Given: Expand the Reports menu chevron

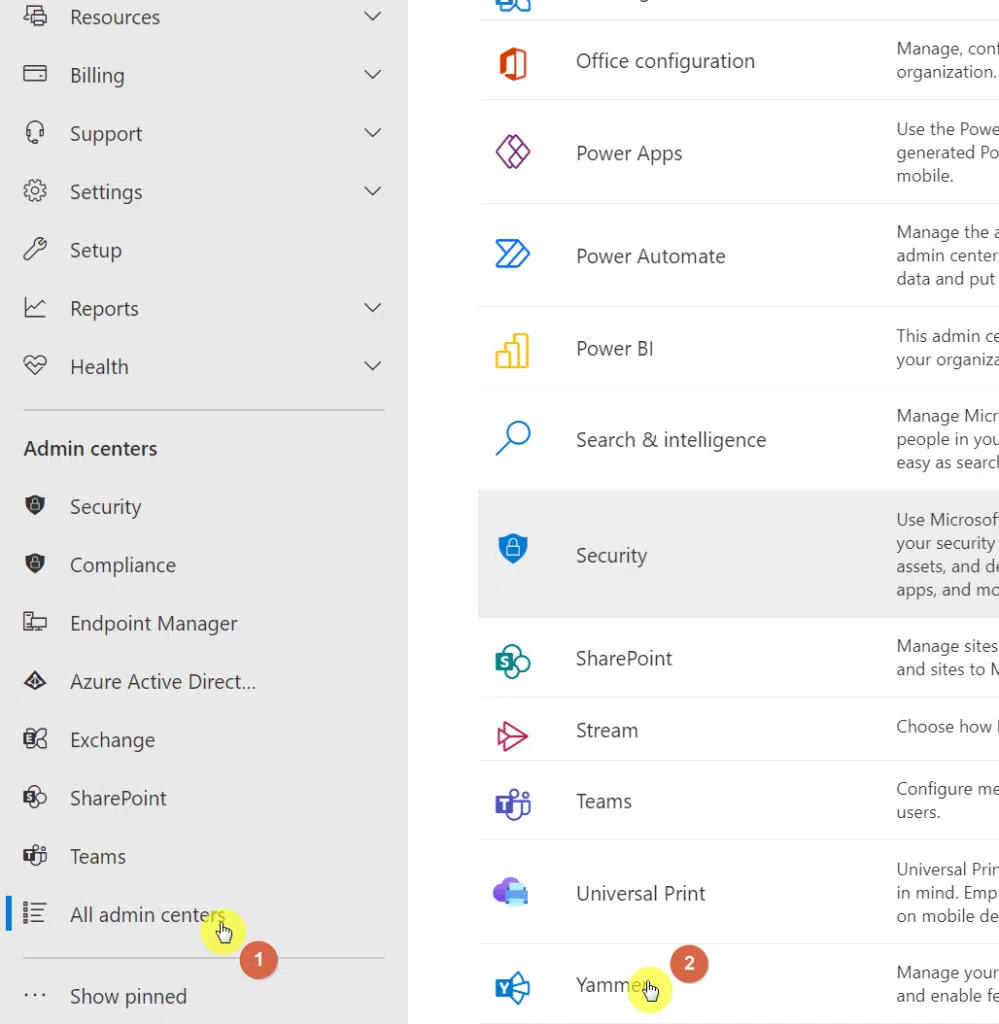Looking at the screenshot, I should [x=372, y=308].
